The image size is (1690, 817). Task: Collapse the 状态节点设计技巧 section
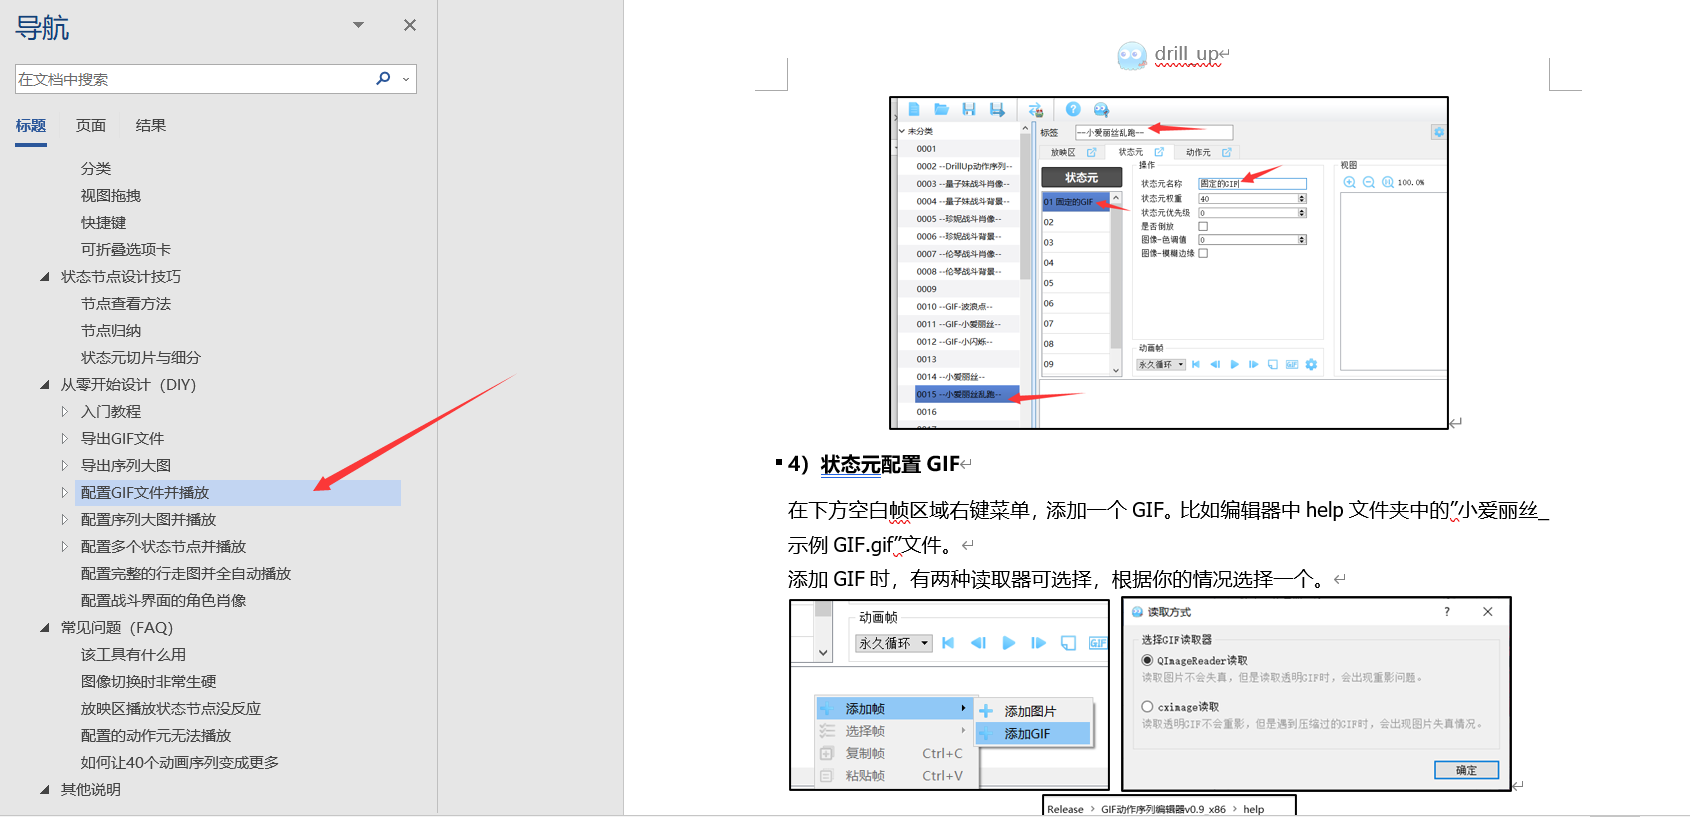point(44,277)
